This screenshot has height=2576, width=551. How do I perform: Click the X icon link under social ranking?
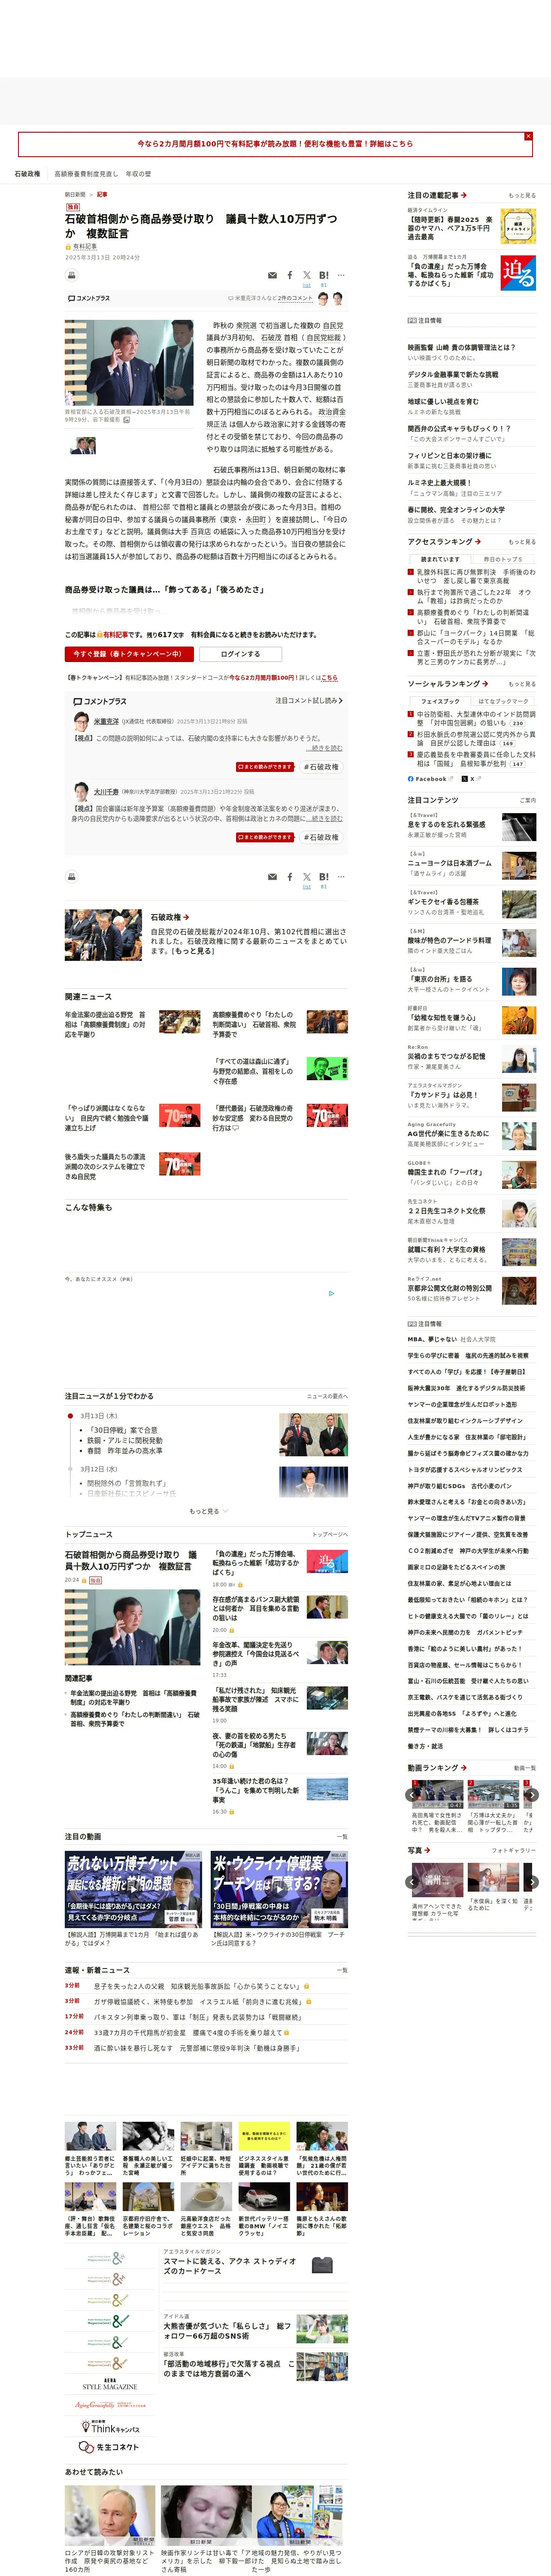pos(471,778)
